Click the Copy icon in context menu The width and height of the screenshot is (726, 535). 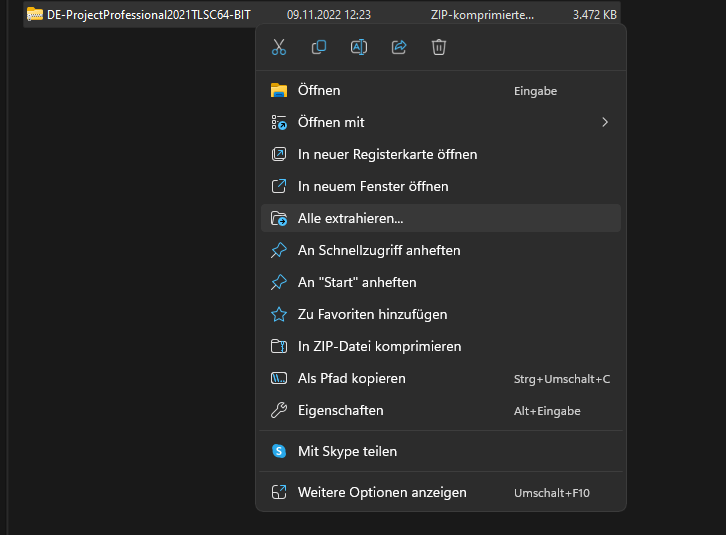click(319, 47)
